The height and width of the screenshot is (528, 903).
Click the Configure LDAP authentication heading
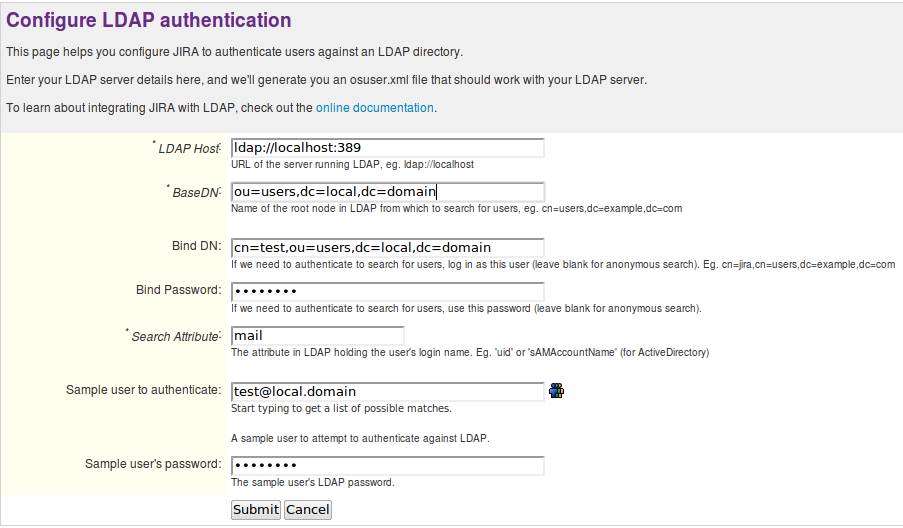[x=149, y=20]
